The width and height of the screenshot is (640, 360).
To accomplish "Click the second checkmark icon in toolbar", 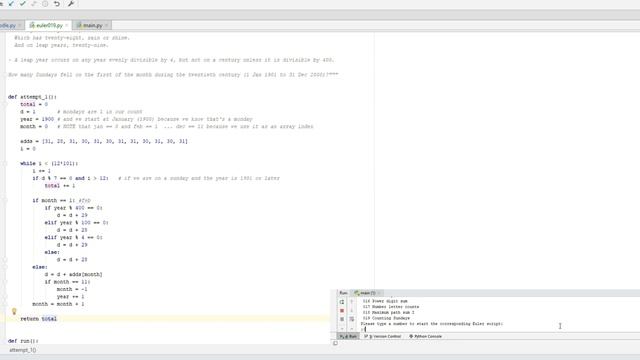I will pyautogui.click(x=22, y=4).
